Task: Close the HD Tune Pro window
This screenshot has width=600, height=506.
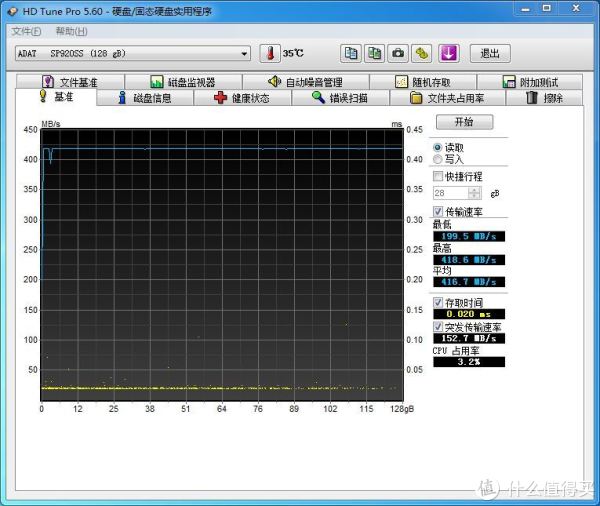Action: [x=576, y=8]
